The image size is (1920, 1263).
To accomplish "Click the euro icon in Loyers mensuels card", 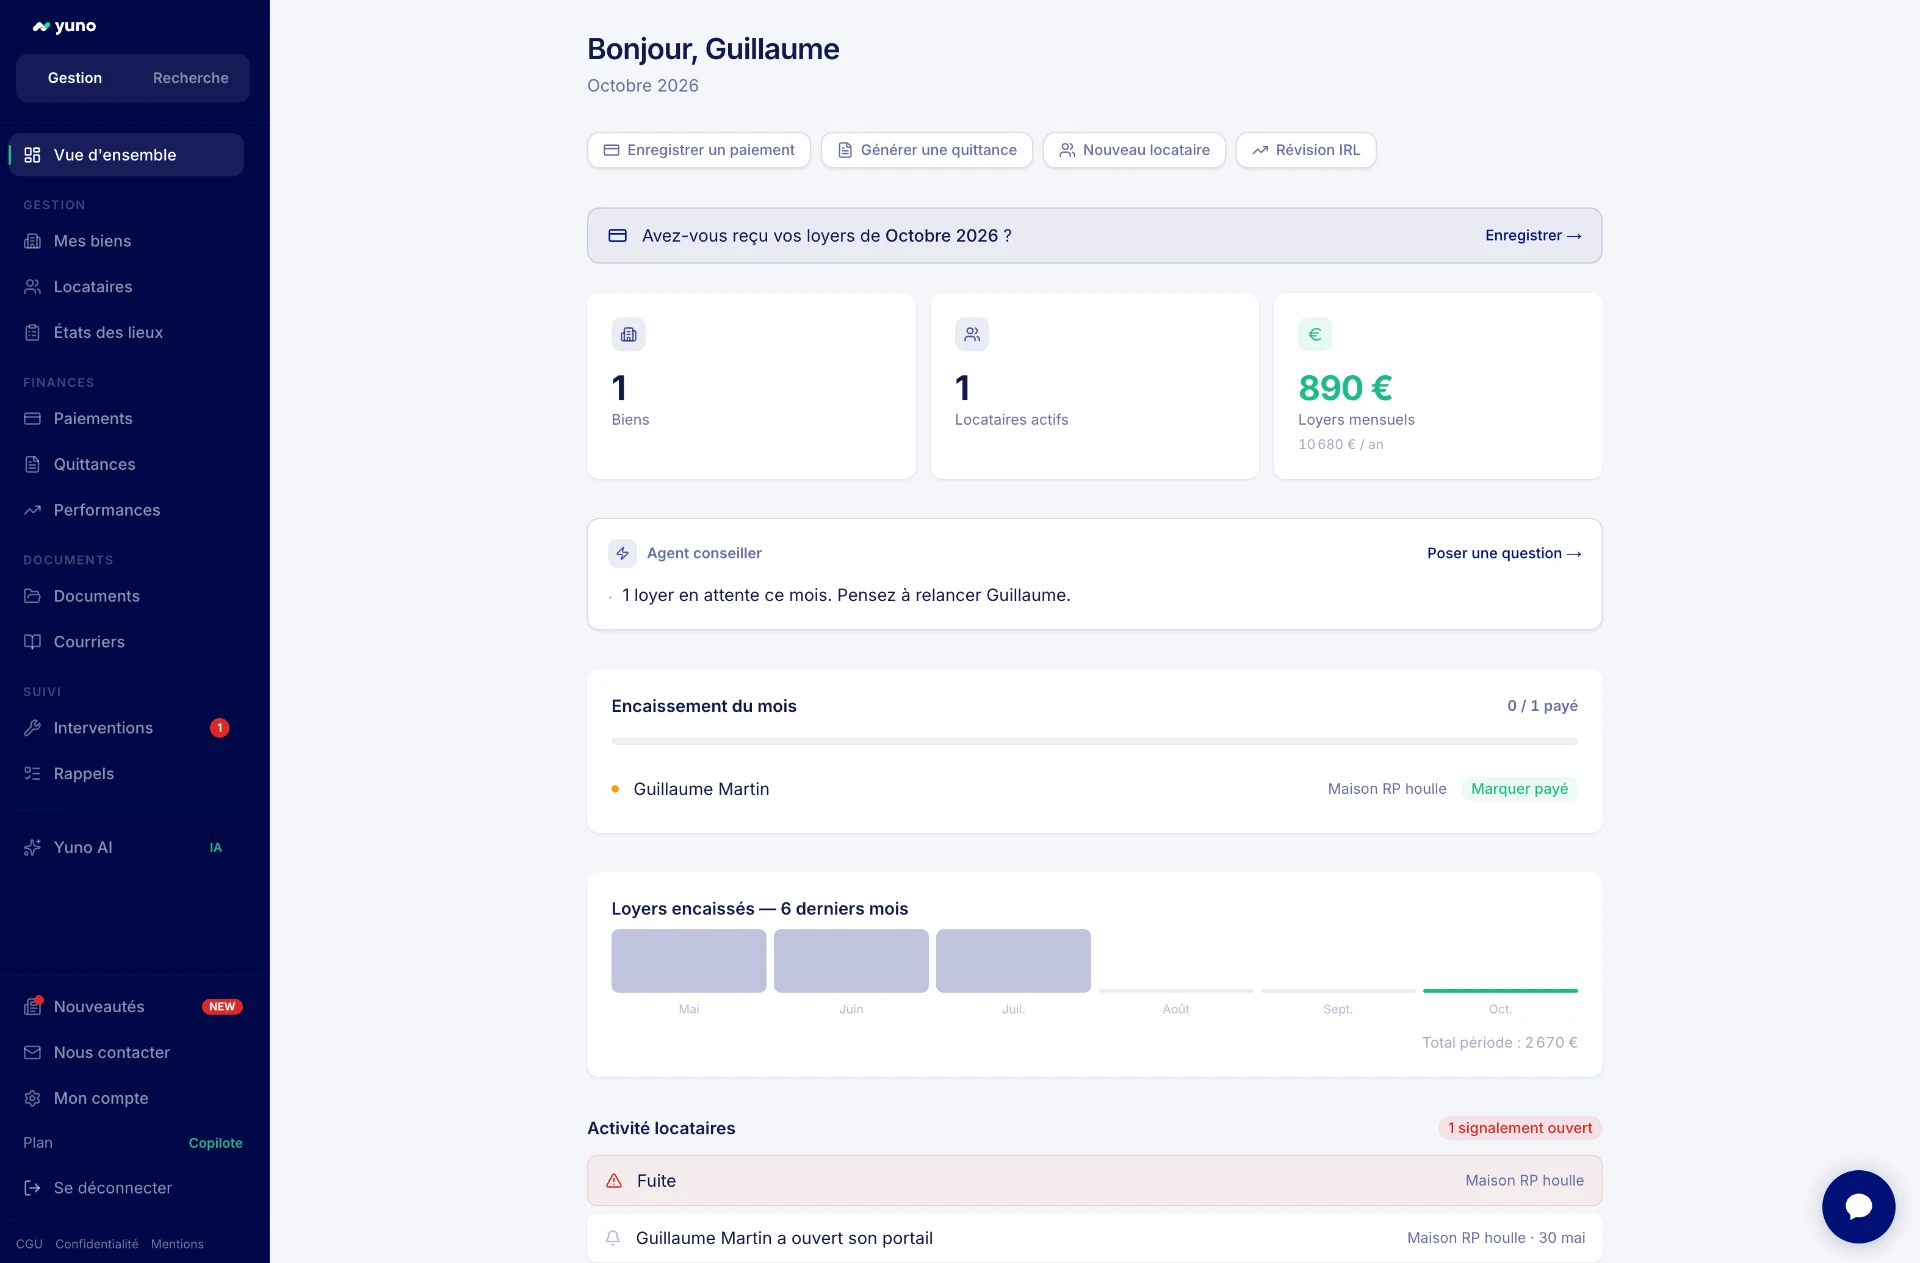I will point(1314,334).
